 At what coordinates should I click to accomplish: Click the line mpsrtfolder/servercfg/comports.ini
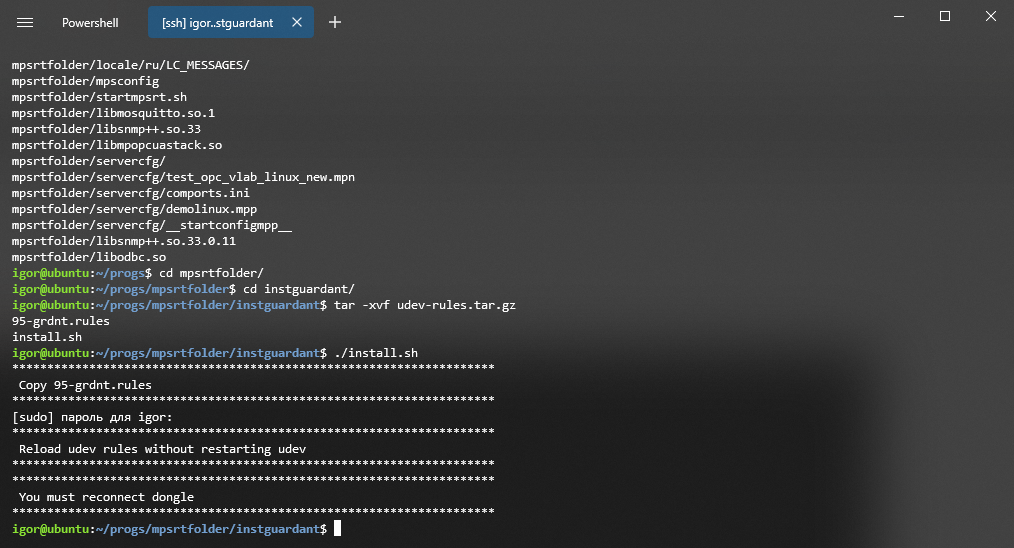coord(131,193)
